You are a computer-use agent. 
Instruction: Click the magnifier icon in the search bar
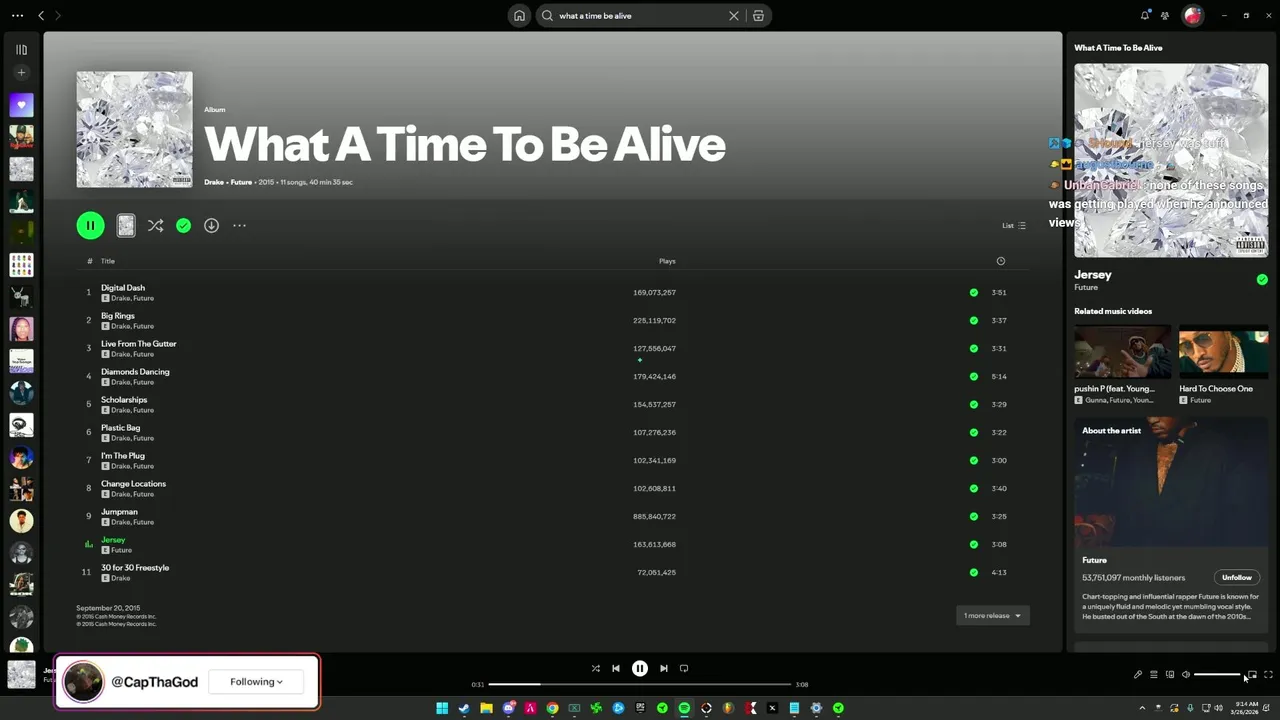coord(547,16)
